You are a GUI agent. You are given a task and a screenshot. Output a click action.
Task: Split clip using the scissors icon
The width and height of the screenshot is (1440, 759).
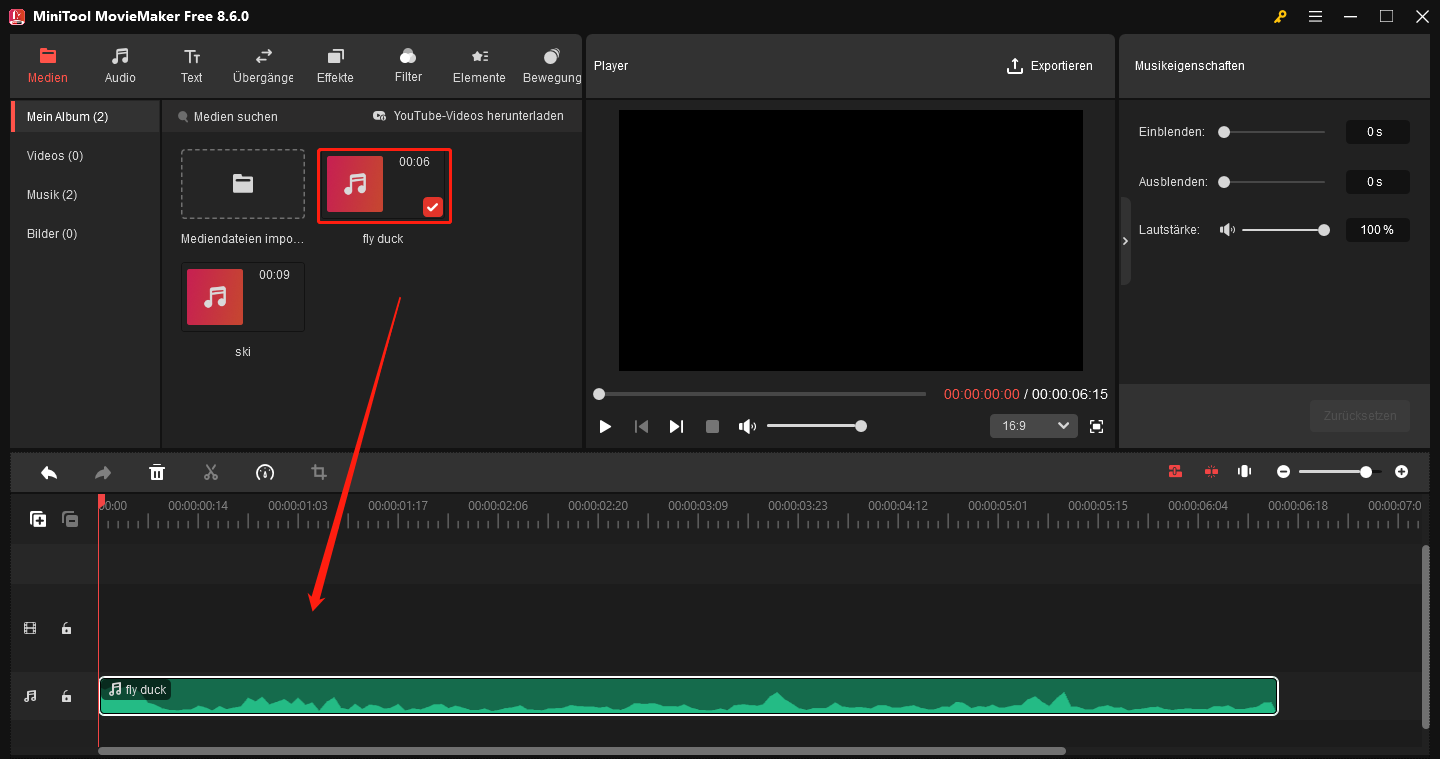(x=211, y=472)
